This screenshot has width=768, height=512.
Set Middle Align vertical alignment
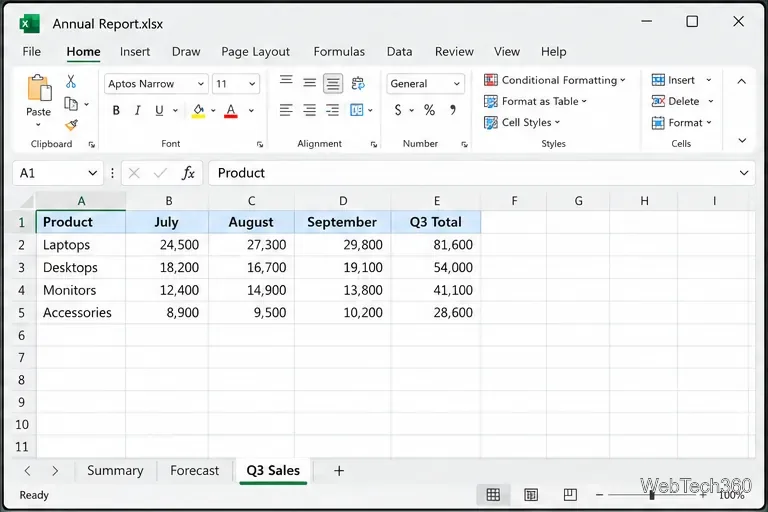point(310,83)
